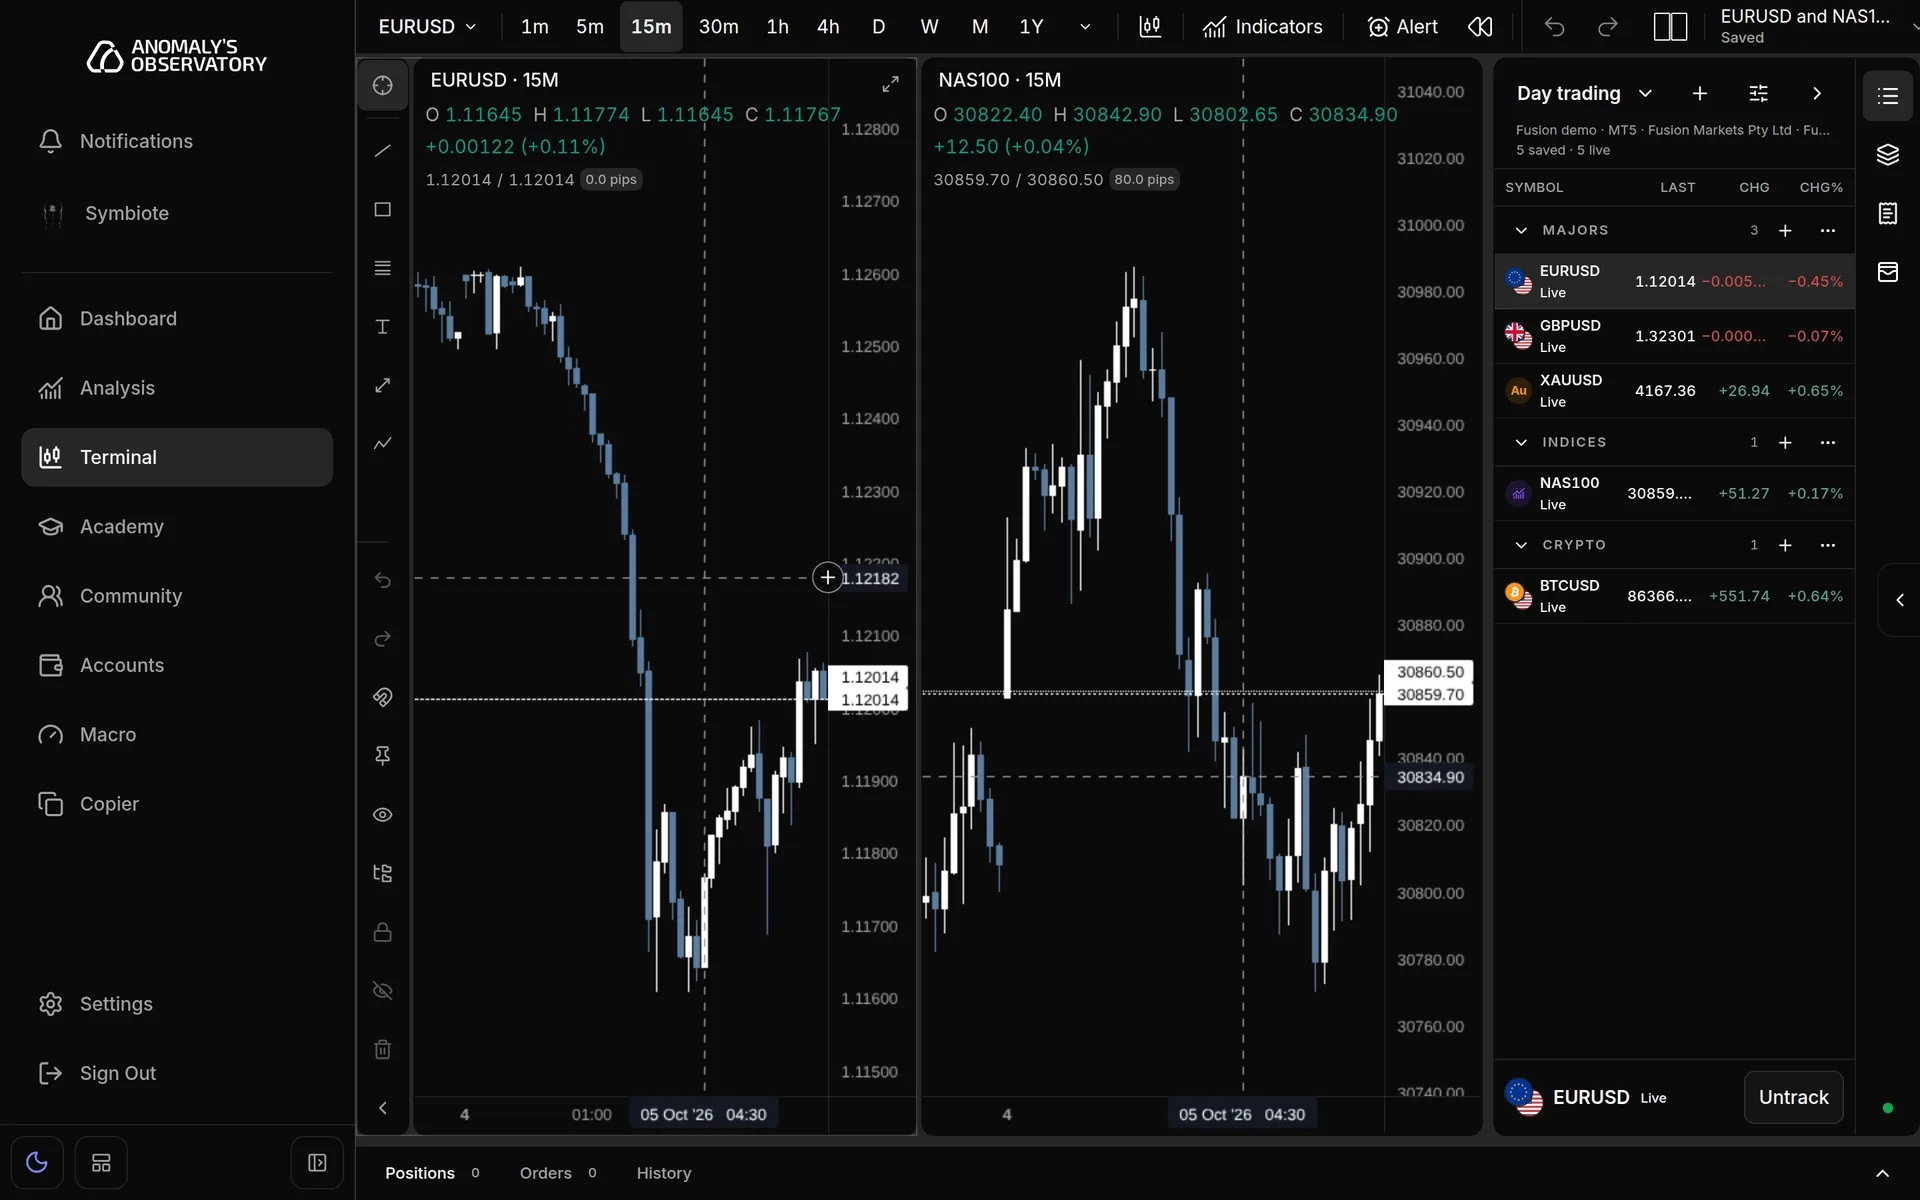This screenshot has width=1920, height=1200.
Task: Toggle the sidebar collapse panel button
Action: pyautogui.click(x=317, y=1163)
